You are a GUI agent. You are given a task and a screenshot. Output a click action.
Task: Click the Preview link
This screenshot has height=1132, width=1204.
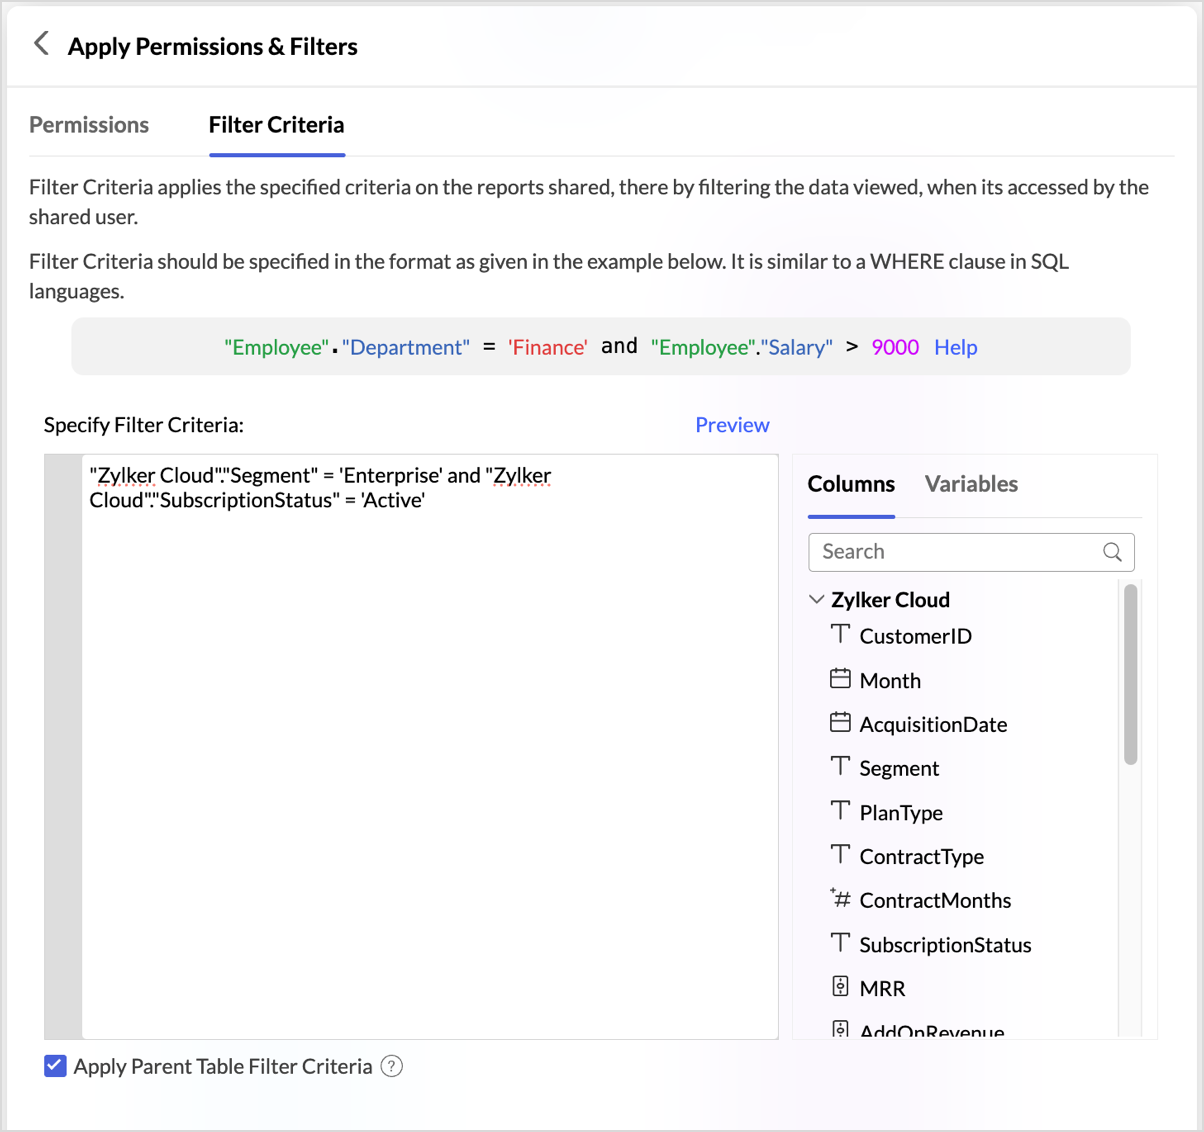click(732, 425)
